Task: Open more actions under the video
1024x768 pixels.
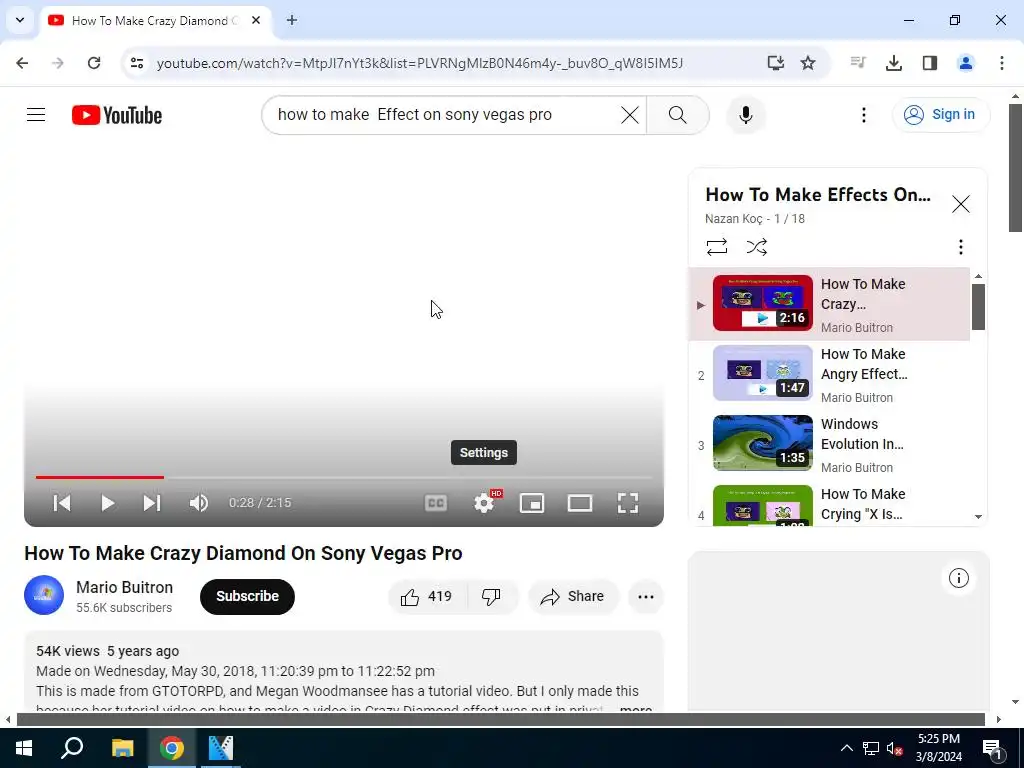Action: (646, 596)
